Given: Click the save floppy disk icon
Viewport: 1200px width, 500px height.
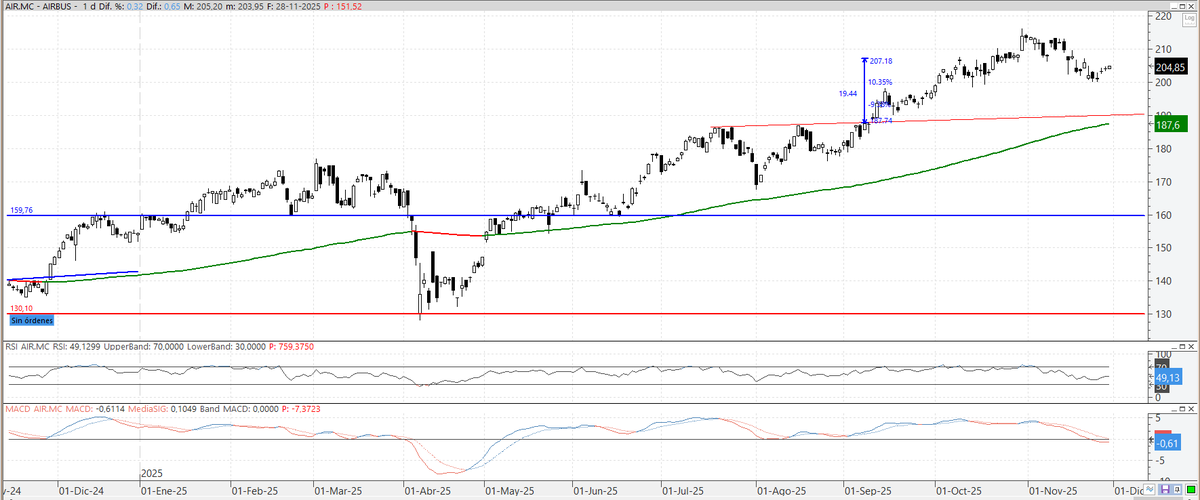Looking at the screenshot, I should (x=1164, y=489).
